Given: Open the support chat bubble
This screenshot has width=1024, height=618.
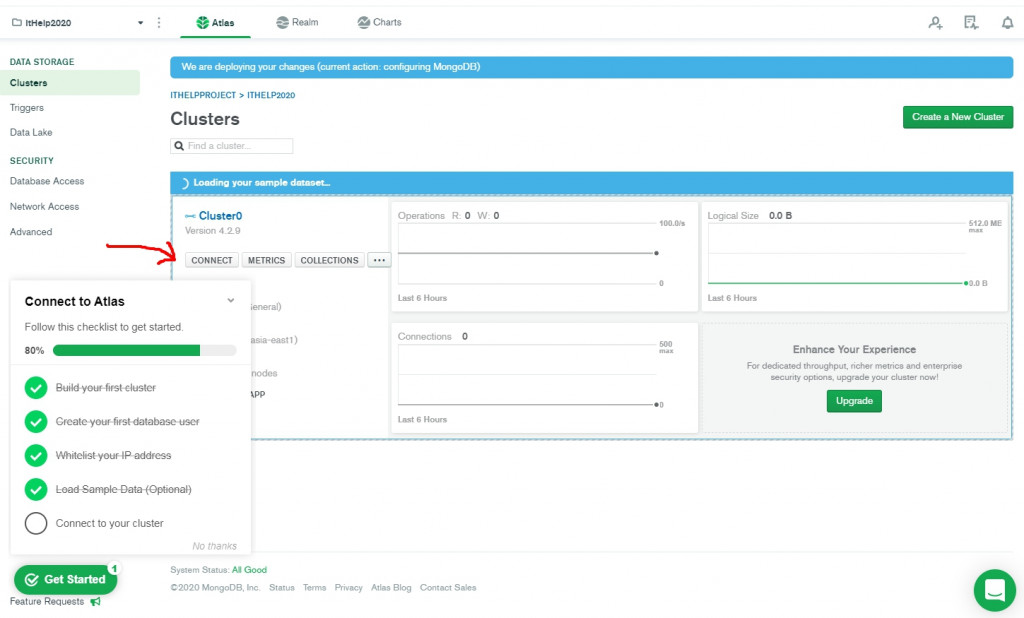Looking at the screenshot, I should click(x=995, y=590).
